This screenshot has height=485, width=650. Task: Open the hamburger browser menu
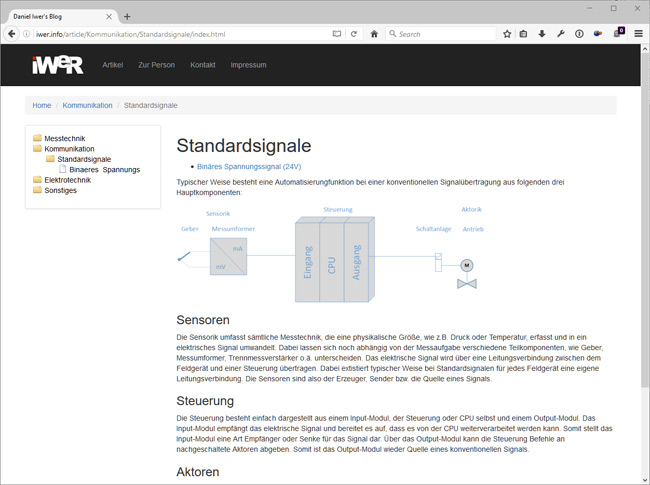coord(638,34)
